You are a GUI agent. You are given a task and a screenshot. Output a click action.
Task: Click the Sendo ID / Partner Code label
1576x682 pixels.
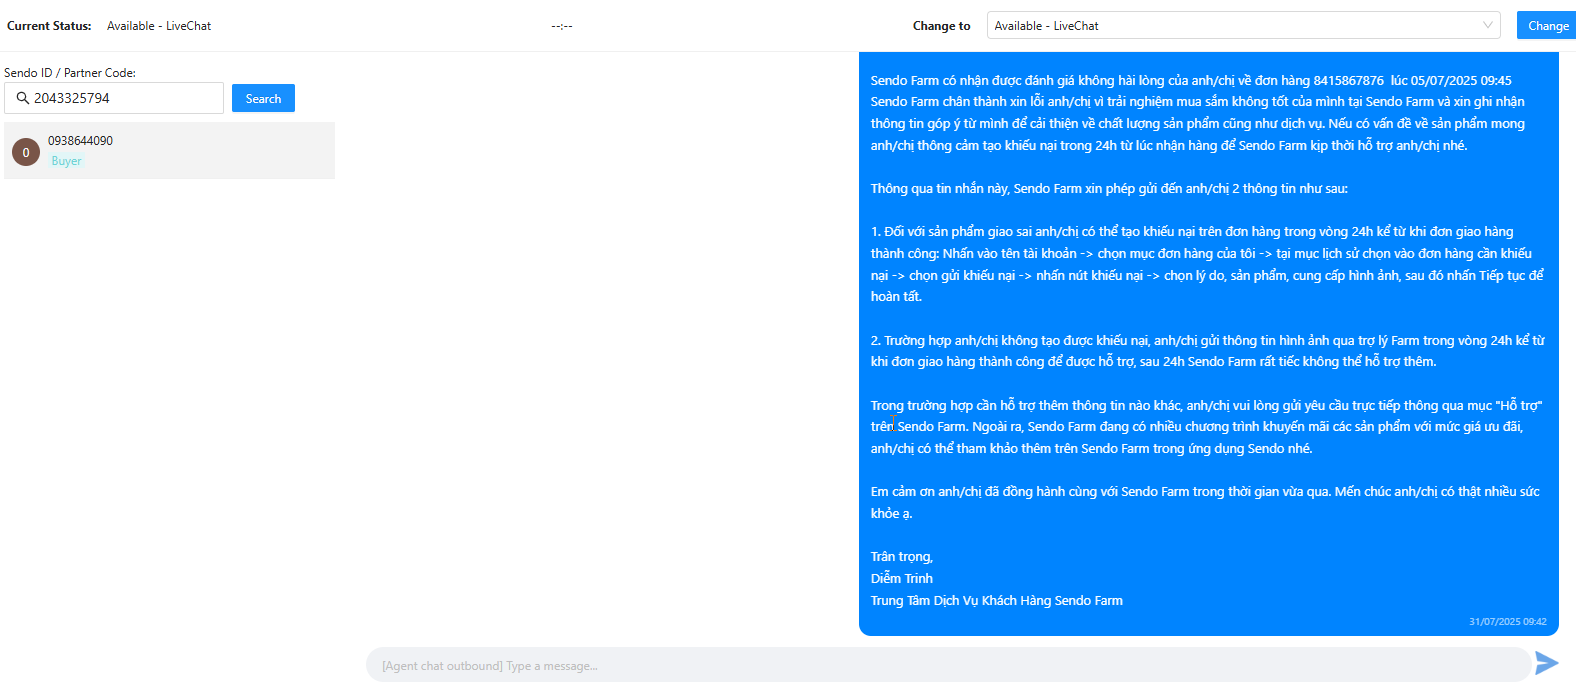pyautogui.click(x=70, y=73)
